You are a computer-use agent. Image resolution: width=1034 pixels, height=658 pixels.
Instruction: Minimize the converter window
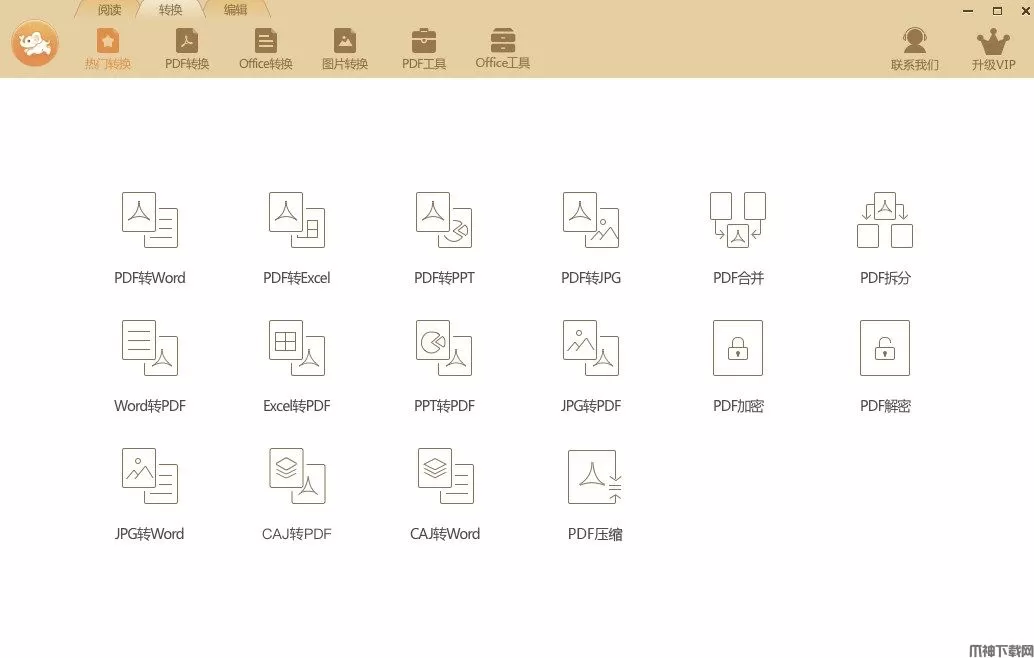coord(968,11)
